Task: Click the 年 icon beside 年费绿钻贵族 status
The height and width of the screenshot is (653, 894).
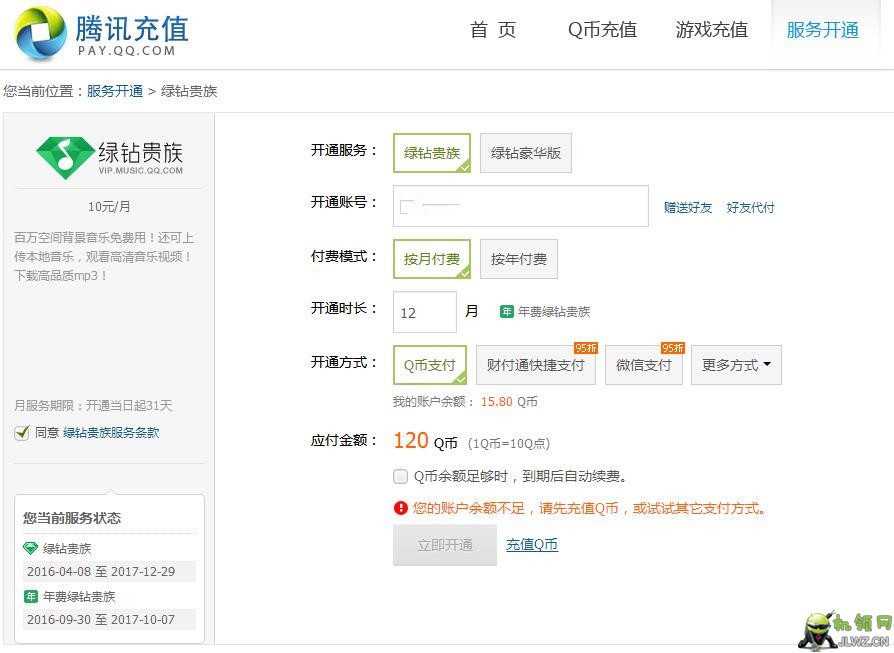Action: (x=31, y=597)
